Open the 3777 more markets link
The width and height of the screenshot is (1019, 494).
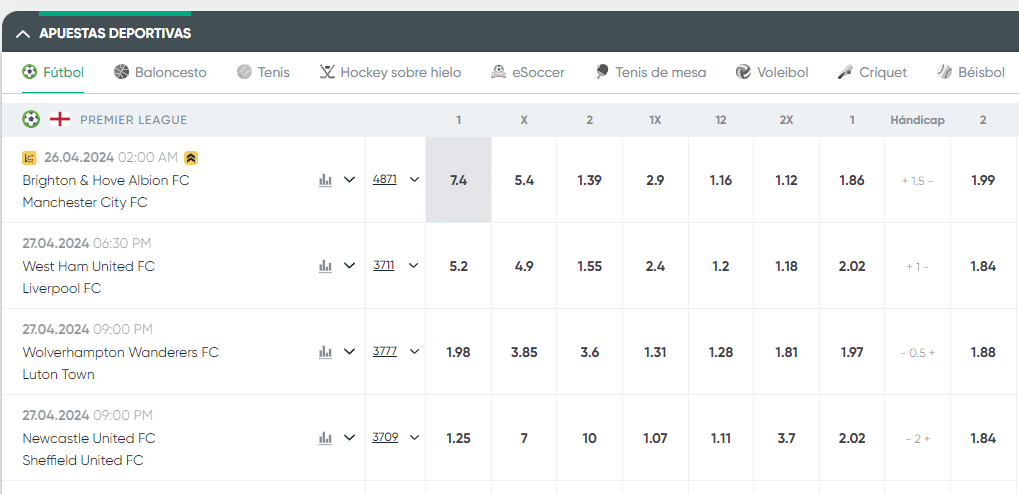coord(385,351)
